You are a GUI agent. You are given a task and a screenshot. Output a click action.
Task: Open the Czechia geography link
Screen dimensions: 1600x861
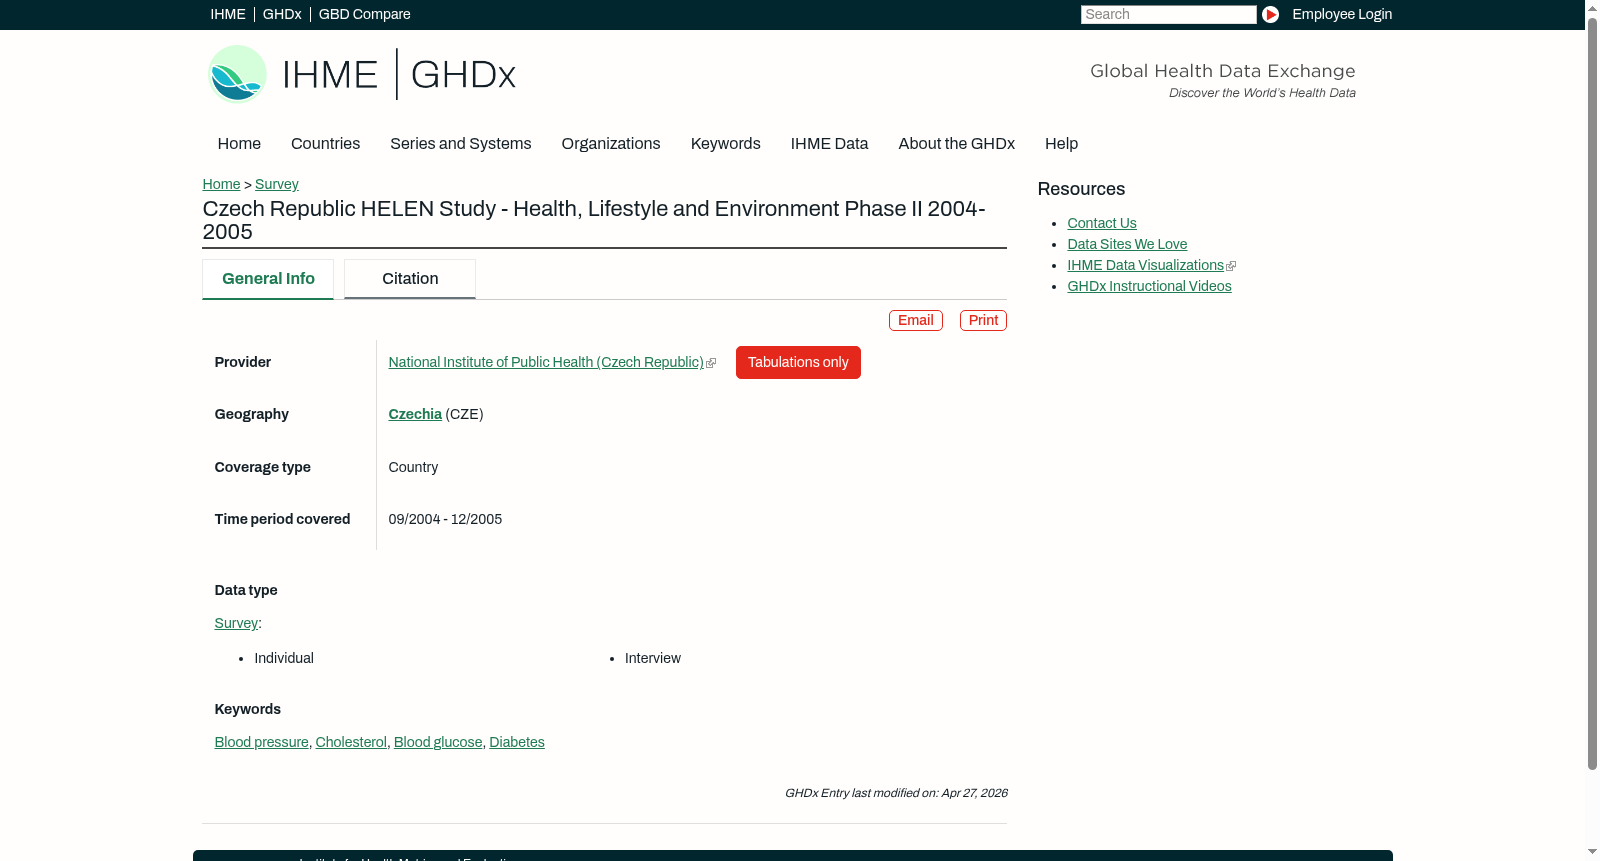point(415,414)
